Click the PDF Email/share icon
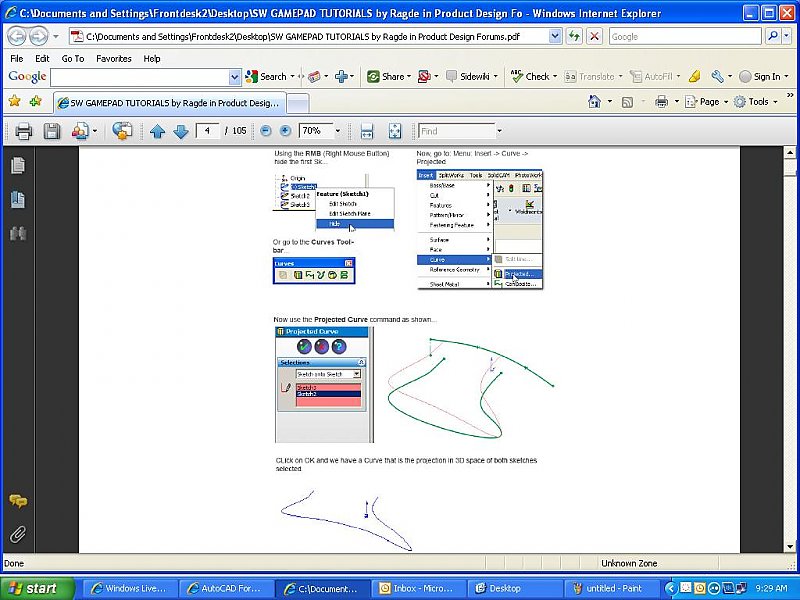Viewport: 800px width, 600px height. coord(80,131)
